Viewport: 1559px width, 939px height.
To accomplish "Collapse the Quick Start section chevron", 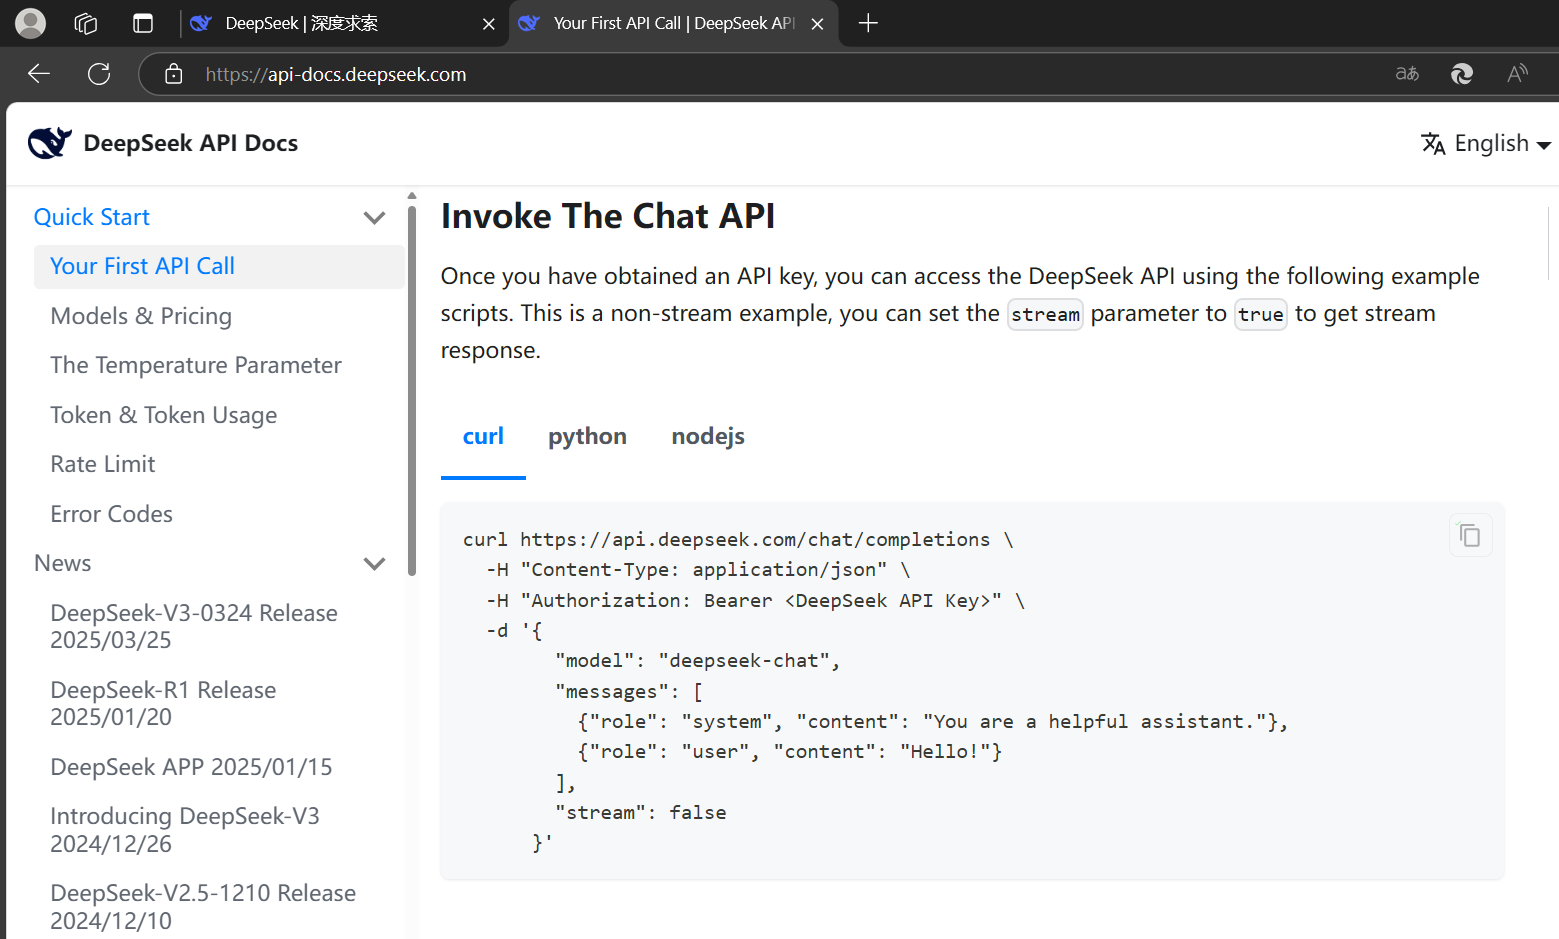I will [375, 217].
